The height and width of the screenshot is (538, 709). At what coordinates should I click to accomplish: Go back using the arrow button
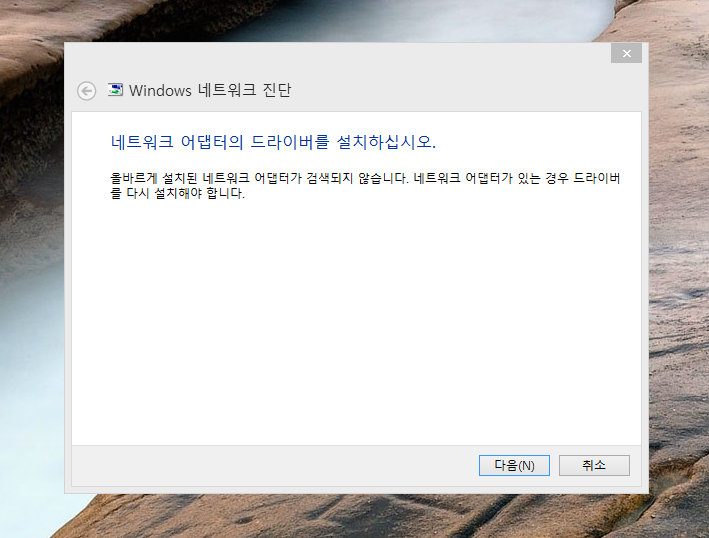(x=86, y=91)
